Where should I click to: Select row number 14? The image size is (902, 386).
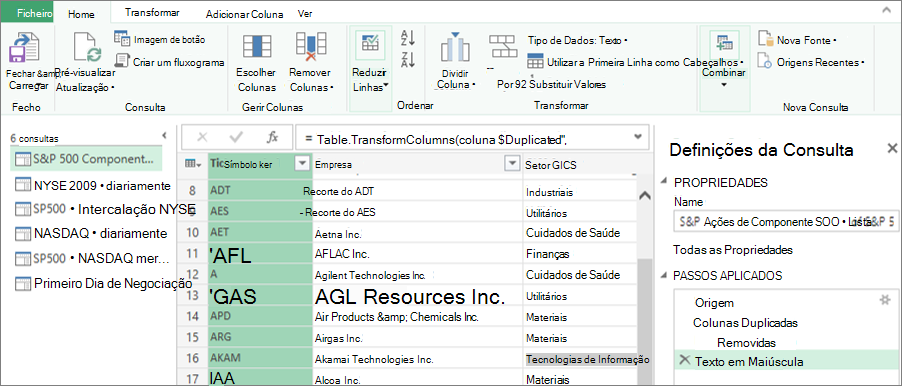(193, 316)
